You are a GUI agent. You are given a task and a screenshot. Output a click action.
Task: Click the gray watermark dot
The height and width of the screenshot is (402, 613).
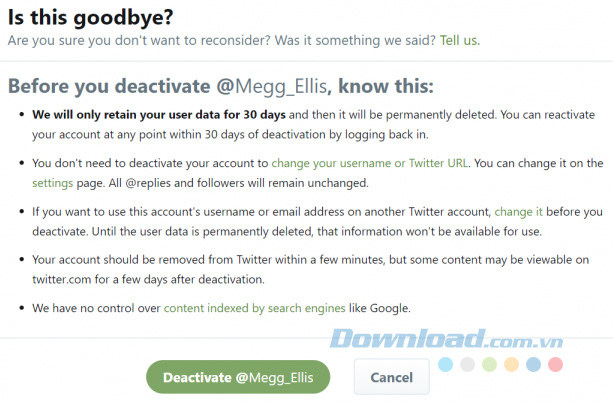[x=467, y=364]
